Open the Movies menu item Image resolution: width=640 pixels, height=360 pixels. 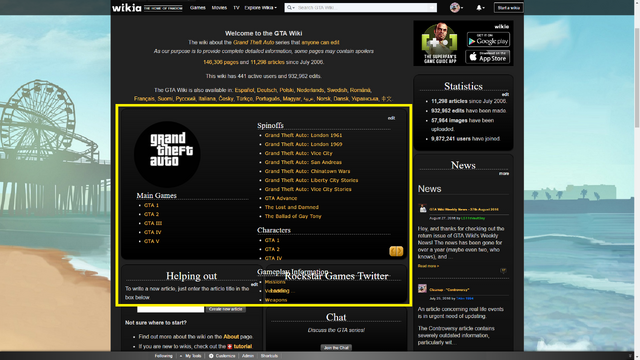pyautogui.click(x=219, y=7)
